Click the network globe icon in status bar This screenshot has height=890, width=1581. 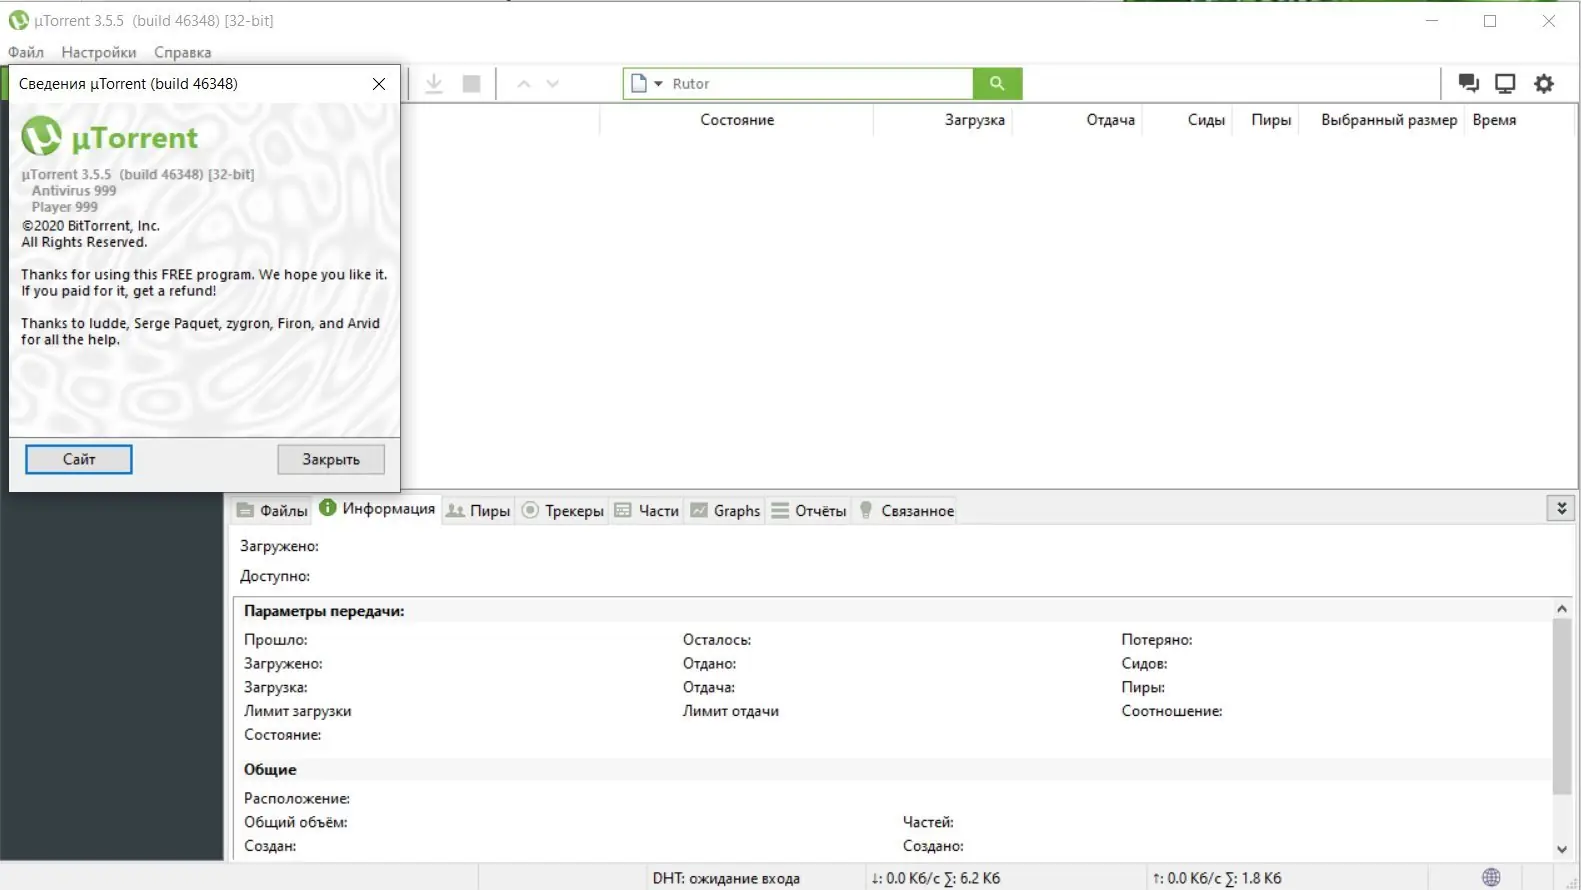point(1491,878)
